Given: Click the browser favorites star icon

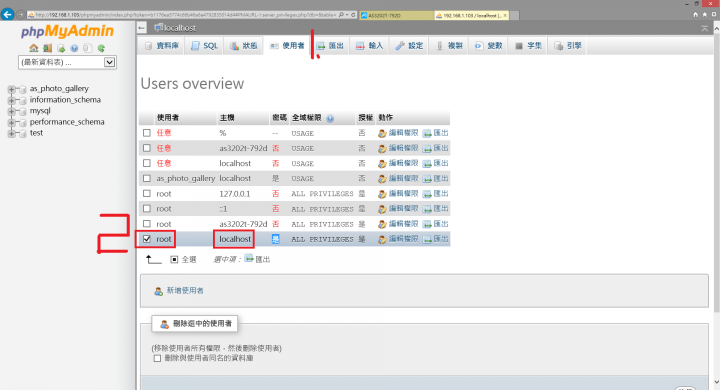Looking at the screenshot, I should [x=705, y=15].
